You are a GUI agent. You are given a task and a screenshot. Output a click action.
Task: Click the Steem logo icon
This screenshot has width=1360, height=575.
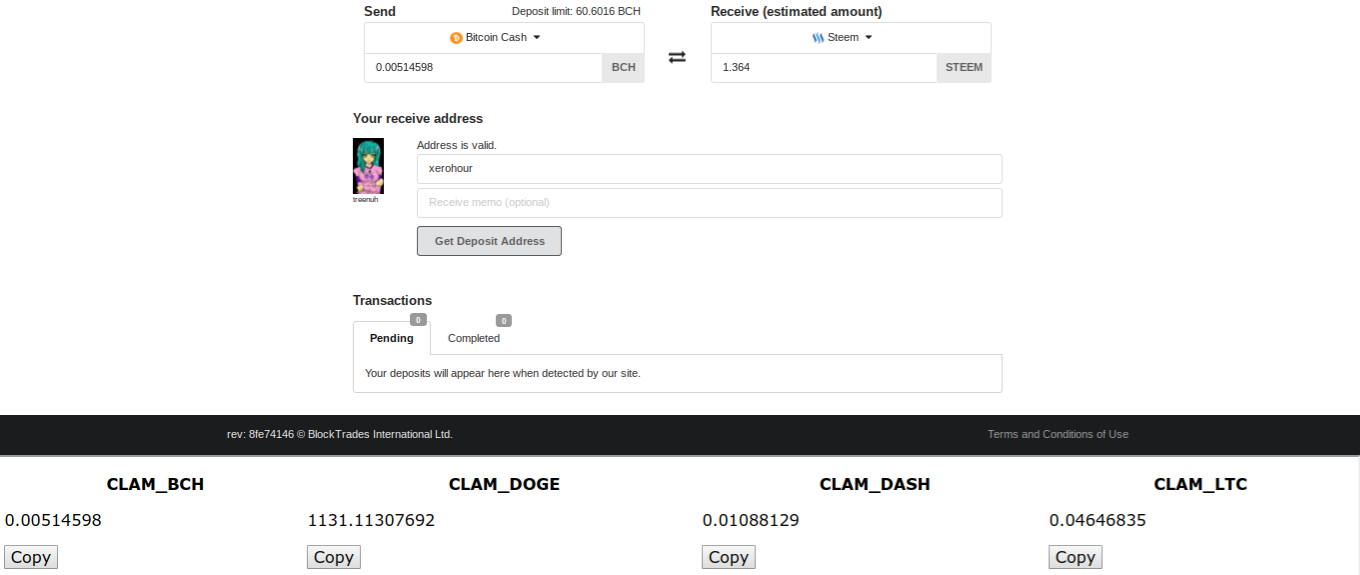point(818,38)
